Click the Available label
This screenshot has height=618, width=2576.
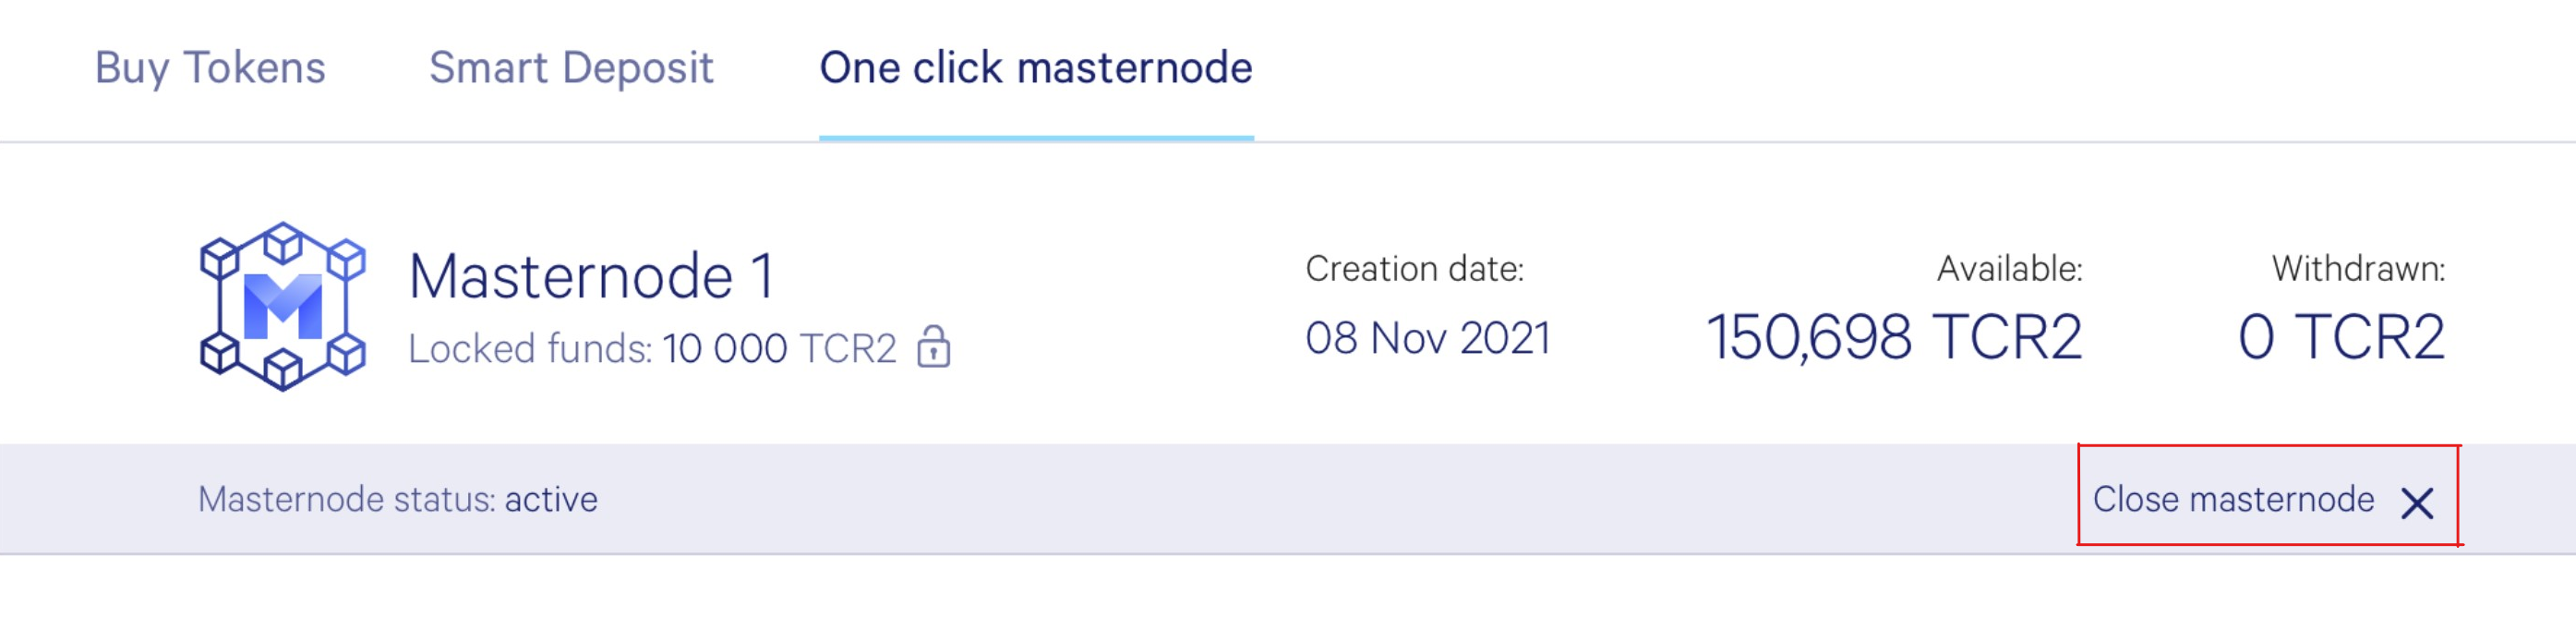[2010, 269]
